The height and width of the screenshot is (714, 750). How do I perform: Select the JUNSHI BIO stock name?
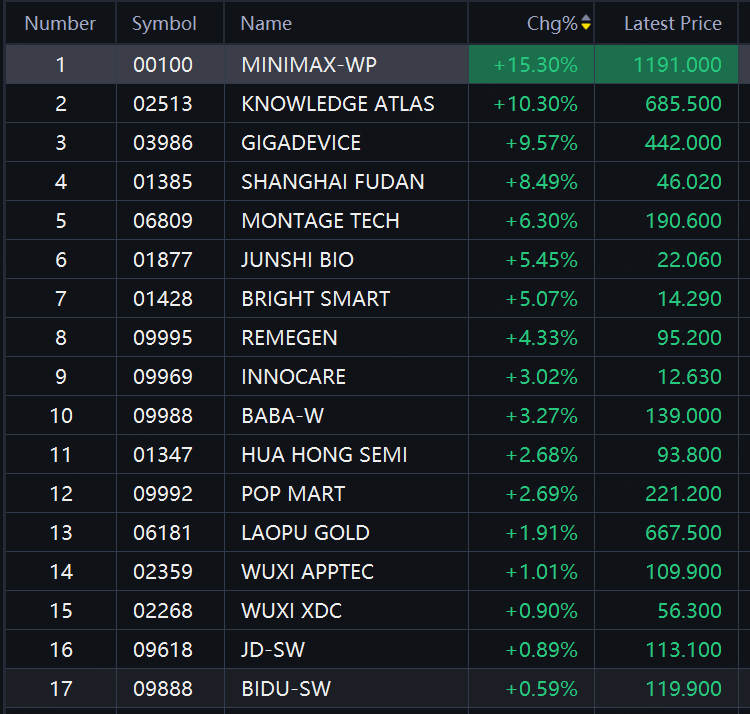click(297, 260)
